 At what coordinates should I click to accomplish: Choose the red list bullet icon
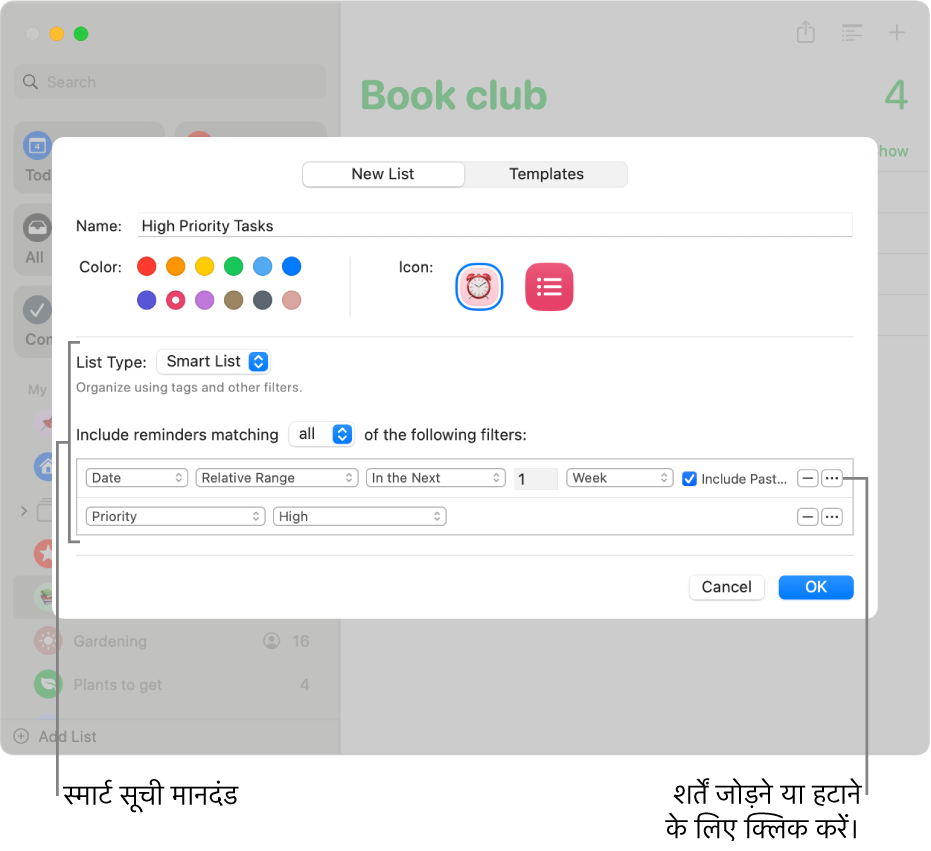pos(549,287)
